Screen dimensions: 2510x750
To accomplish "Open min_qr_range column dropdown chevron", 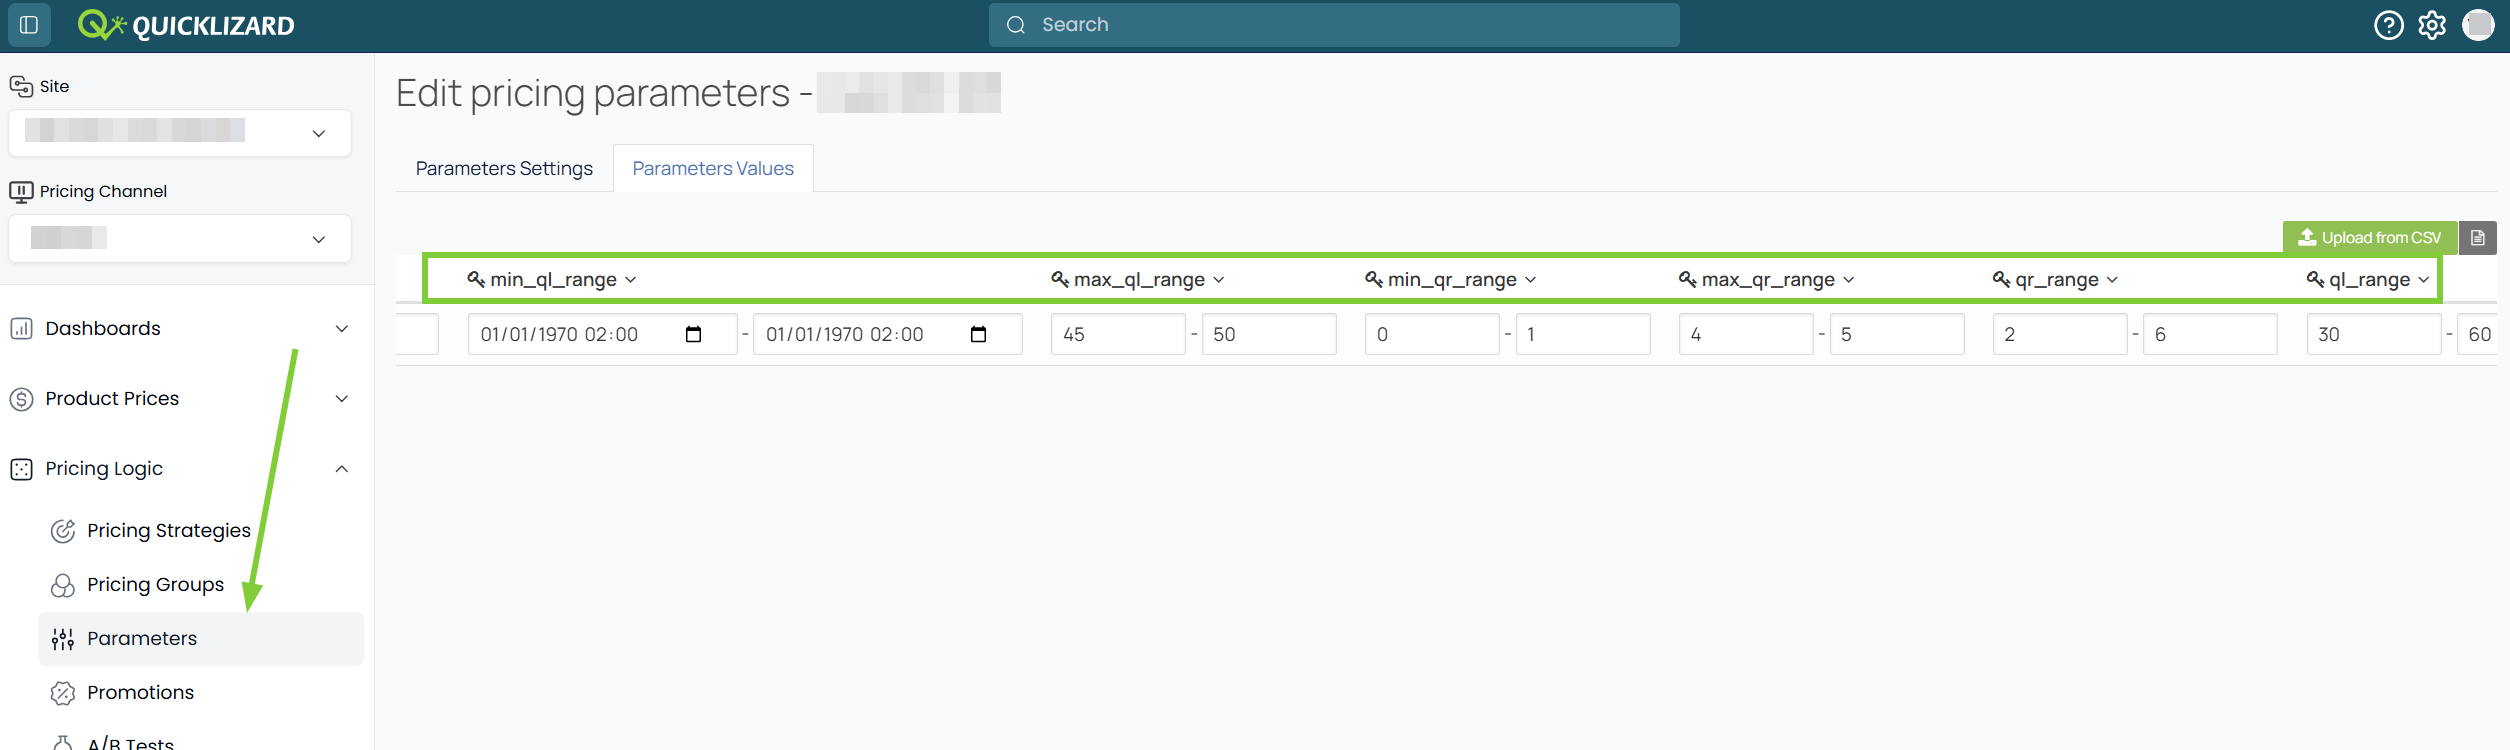I will pyautogui.click(x=1531, y=280).
